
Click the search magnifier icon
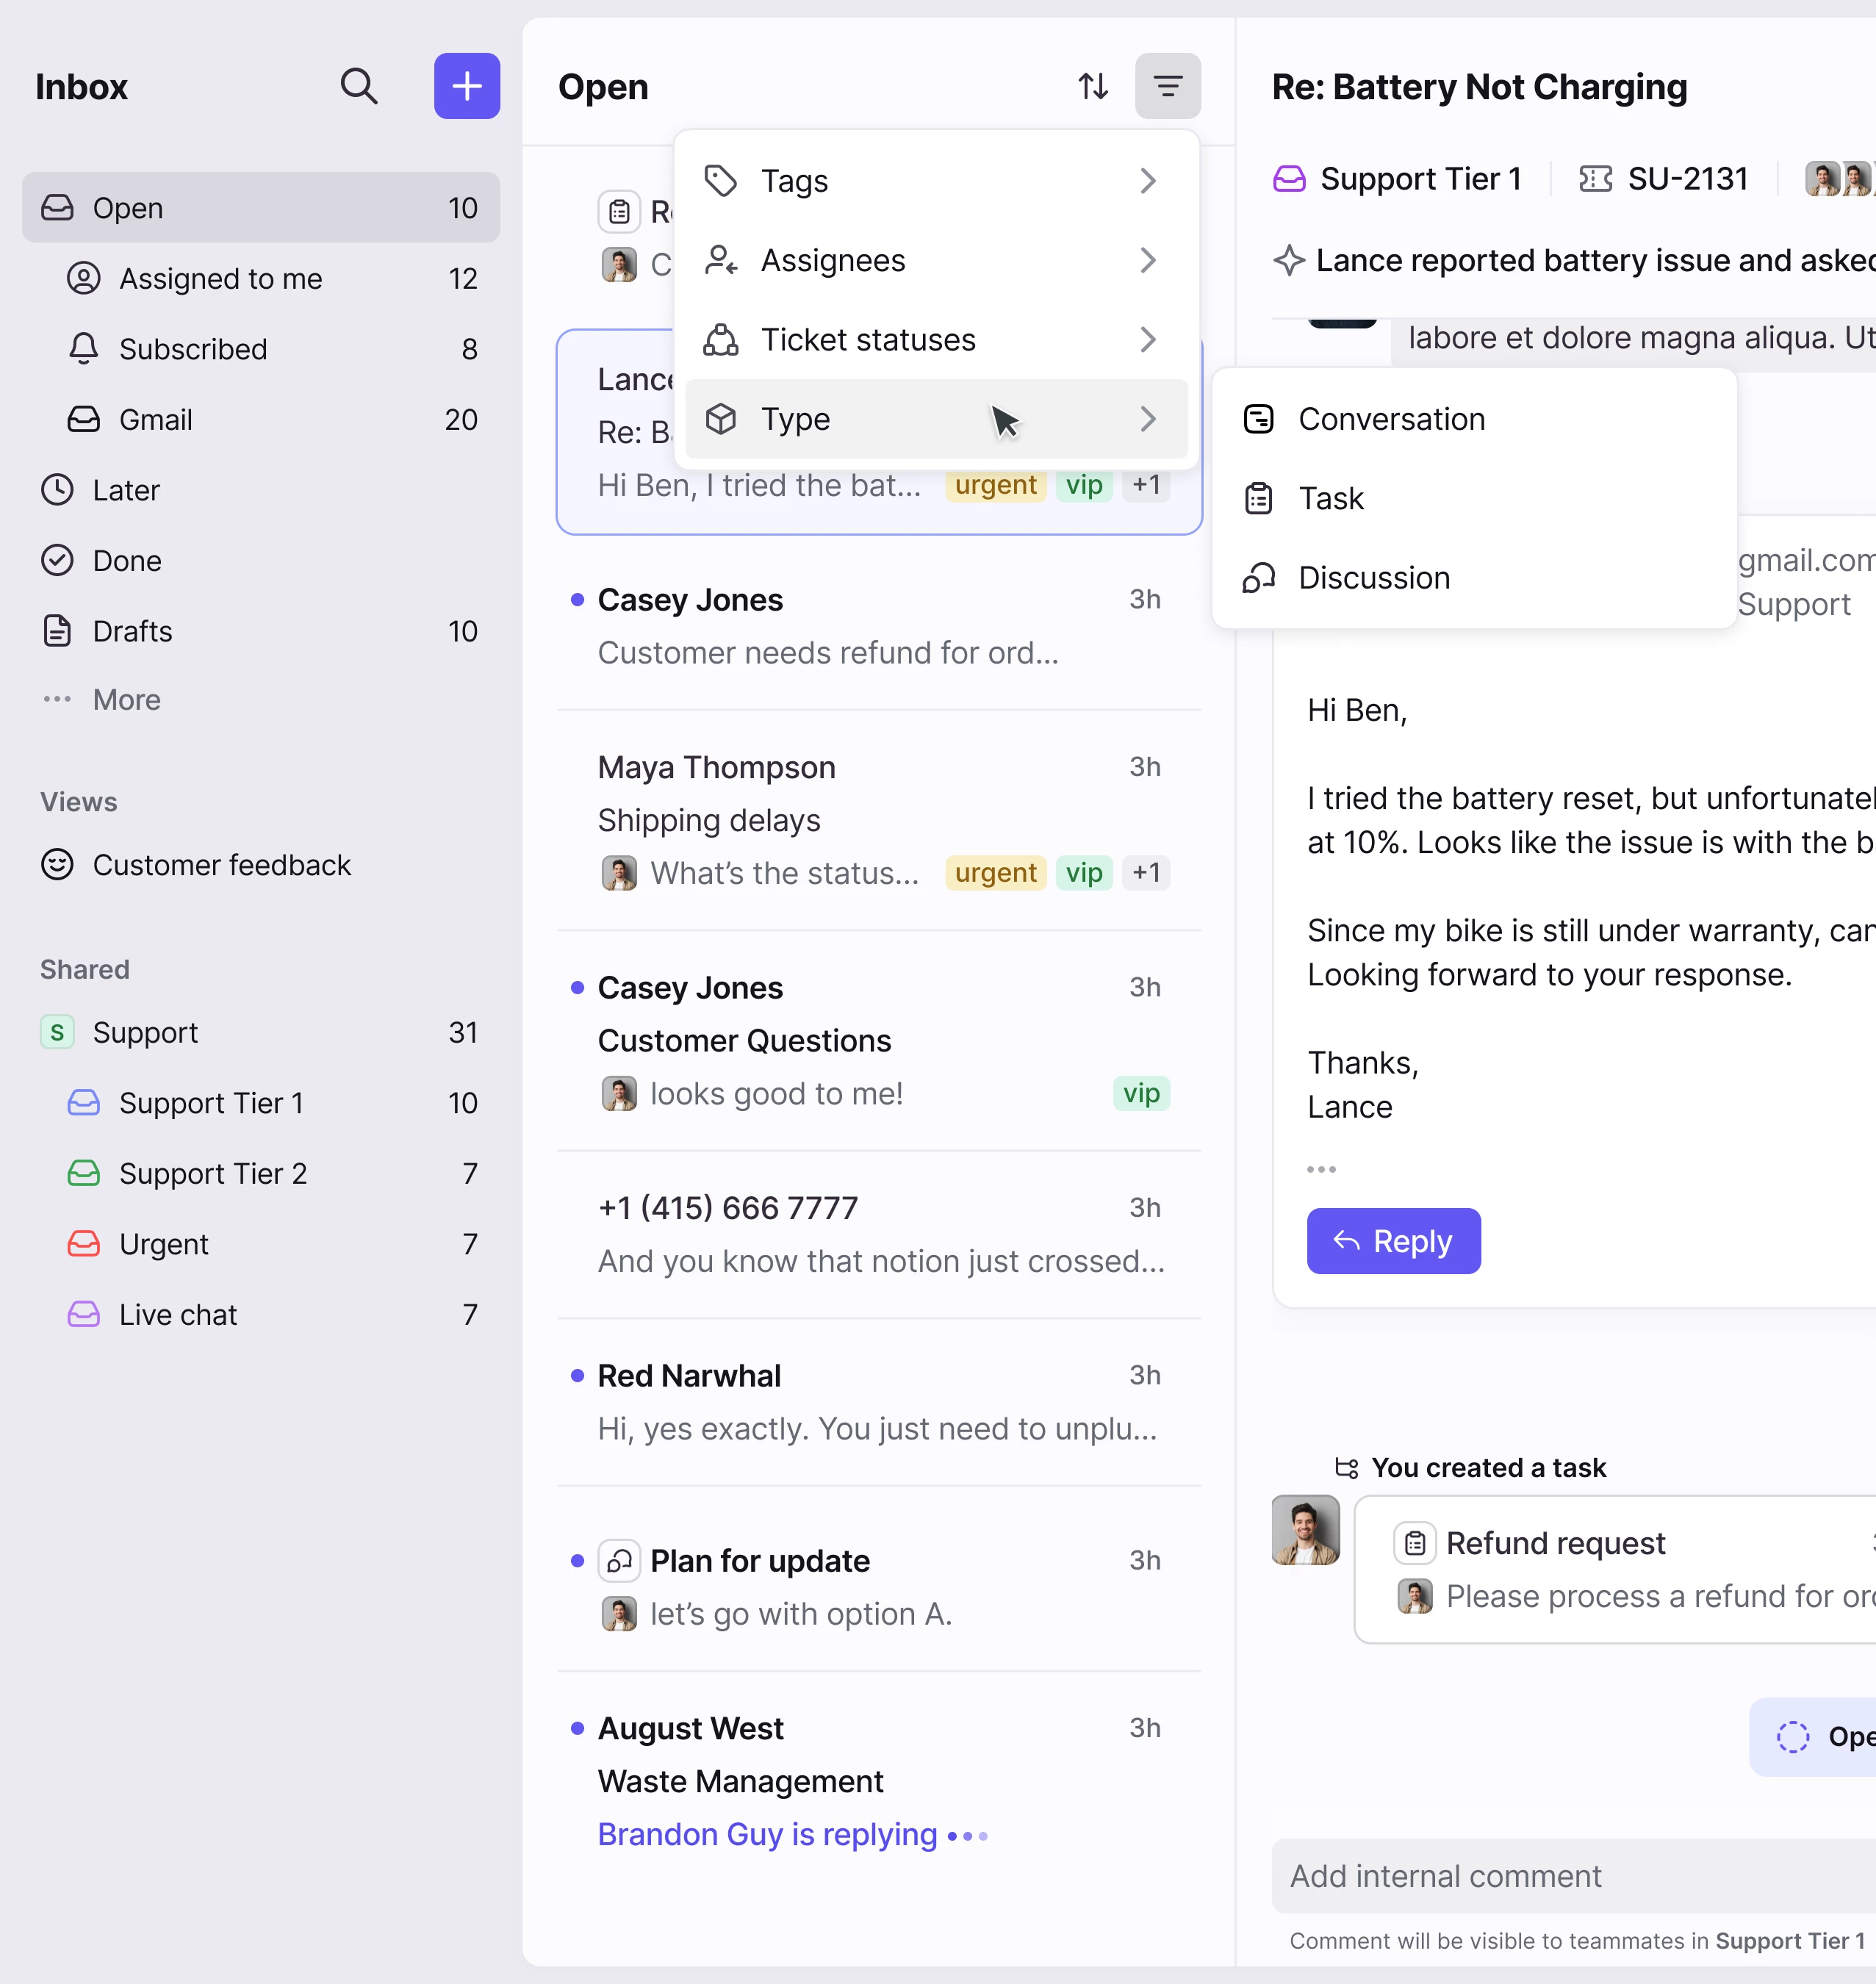358,87
